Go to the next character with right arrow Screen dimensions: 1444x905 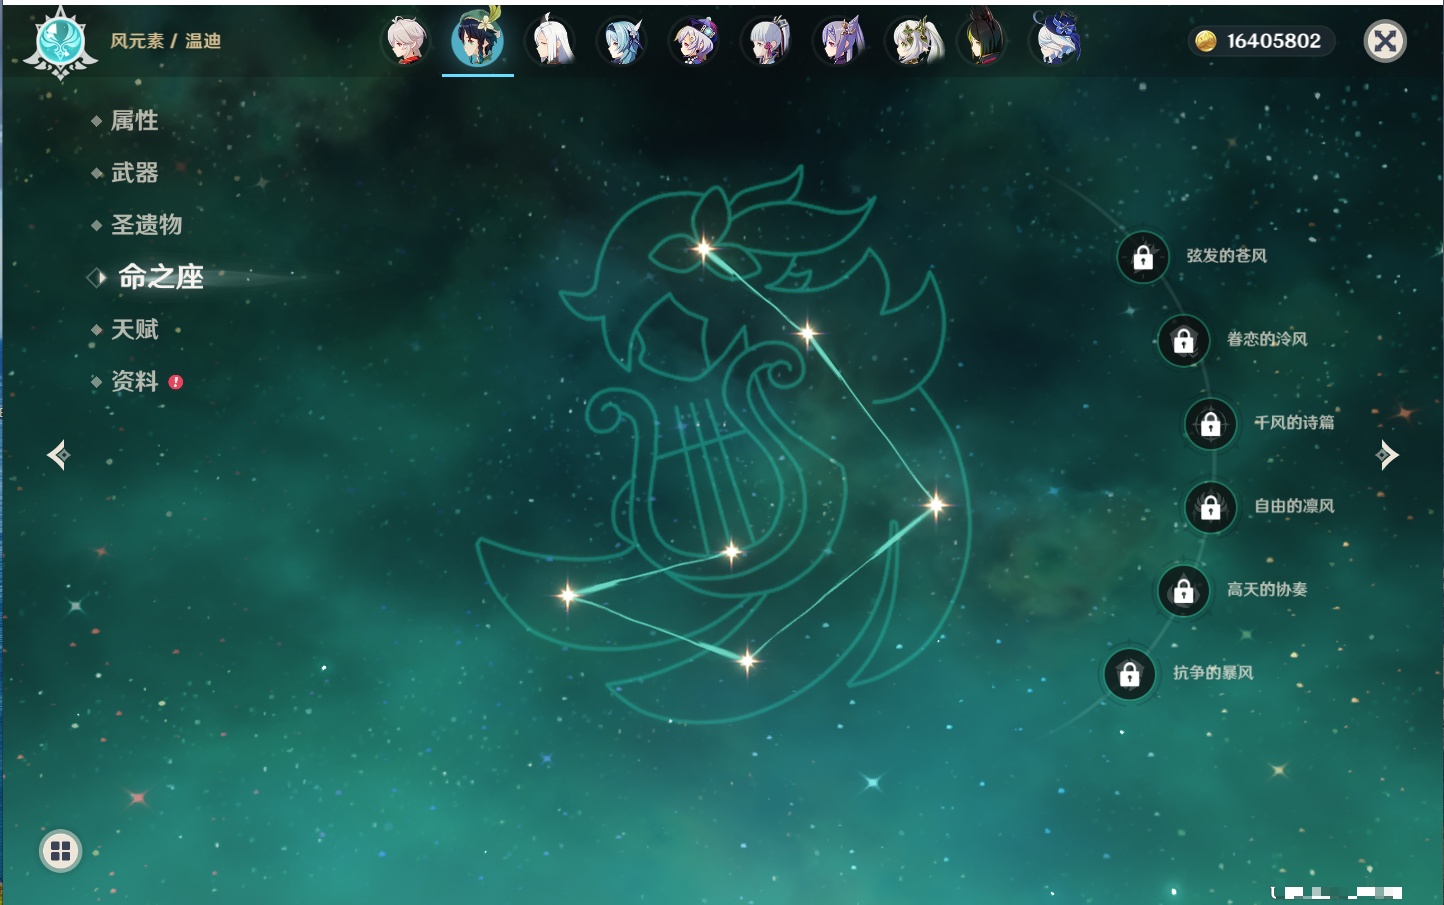pos(1387,455)
